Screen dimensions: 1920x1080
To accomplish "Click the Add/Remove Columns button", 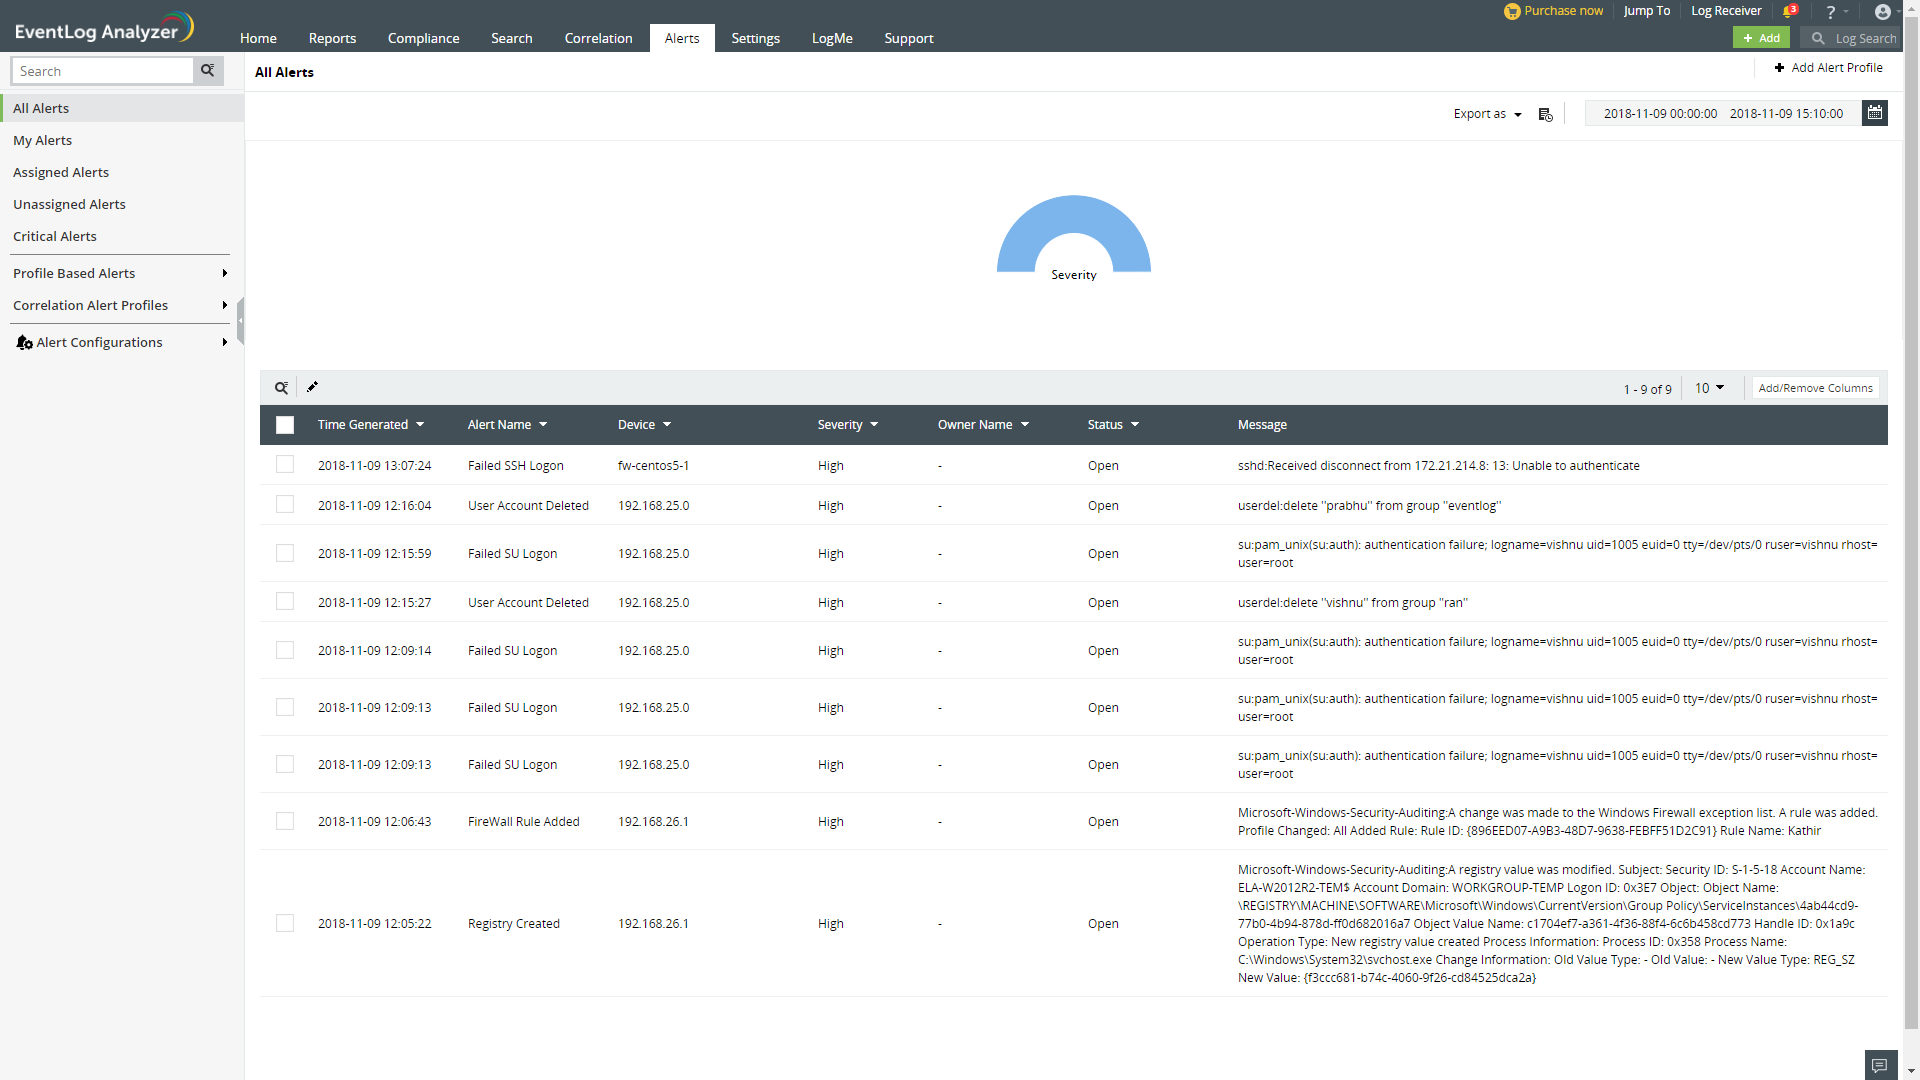I will point(1815,388).
